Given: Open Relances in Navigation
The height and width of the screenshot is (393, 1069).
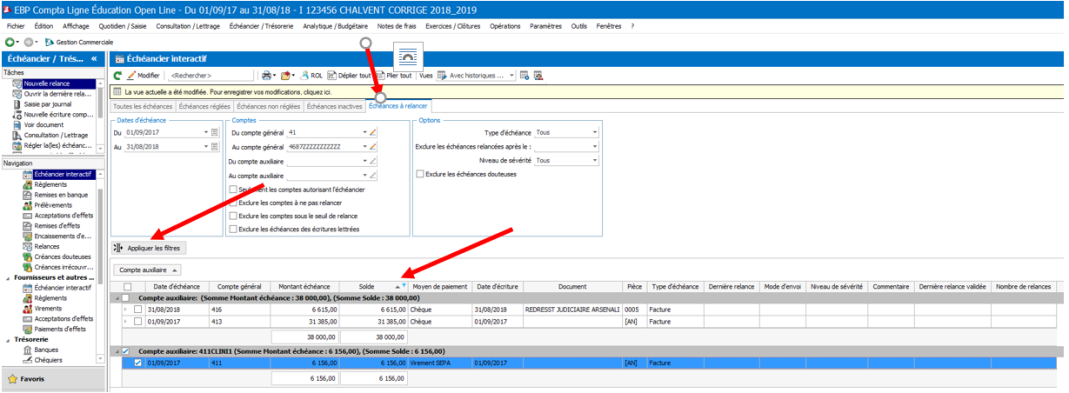Looking at the screenshot, I should tap(46, 246).
